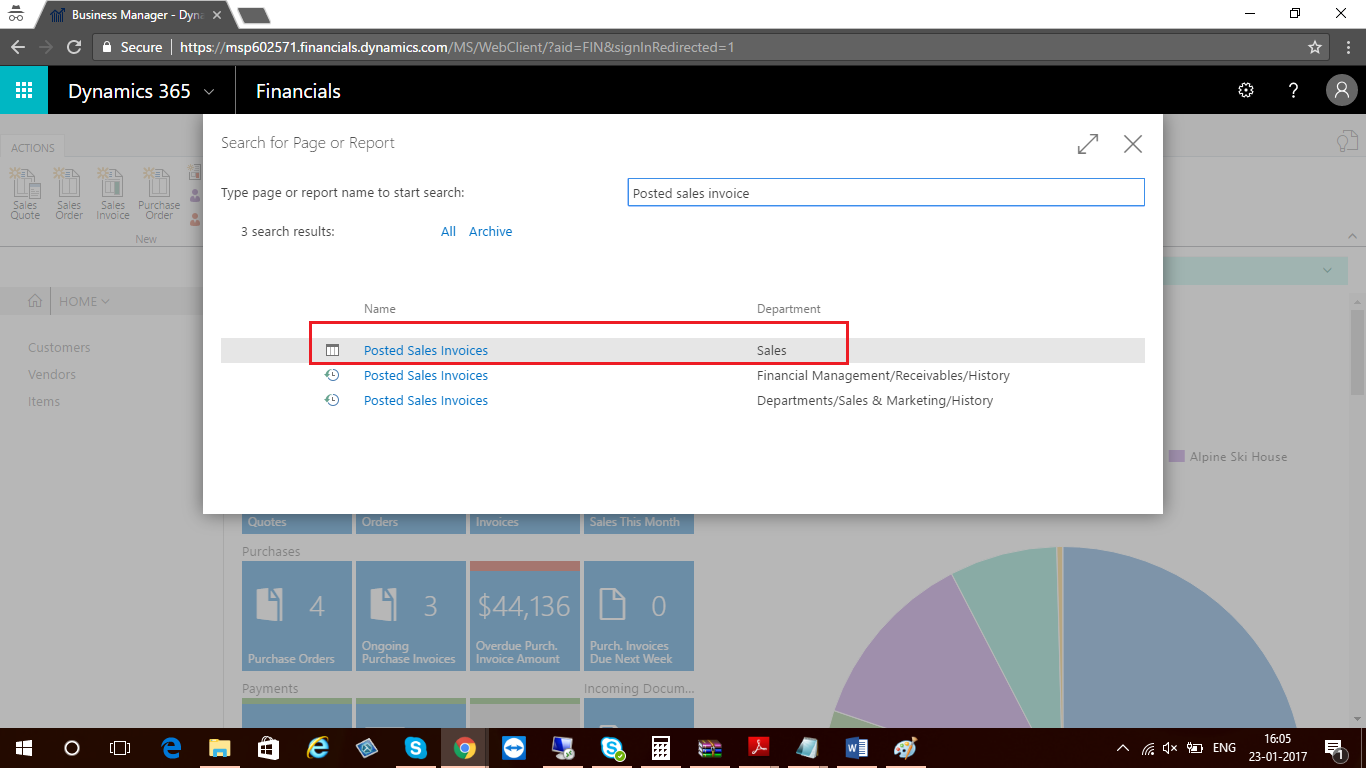The width and height of the screenshot is (1366, 768).
Task: Launch Microsoft Edge from the taskbar
Action: (171, 748)
